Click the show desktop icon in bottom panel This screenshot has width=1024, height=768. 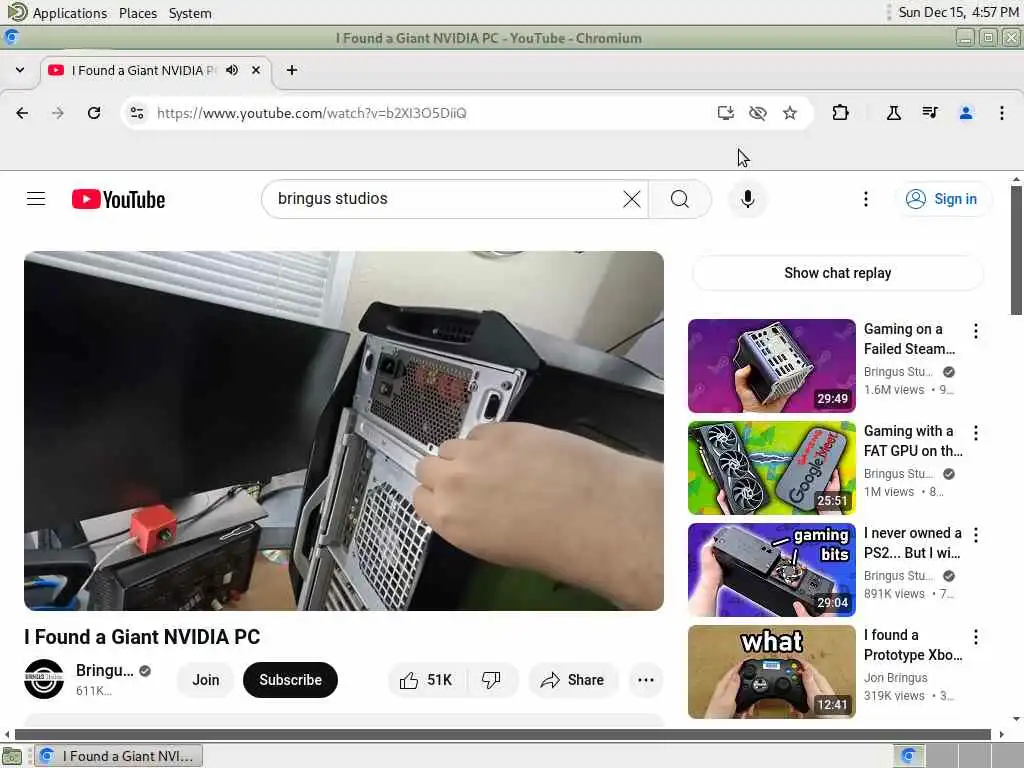pyautogui.click(x=12, y=757)
